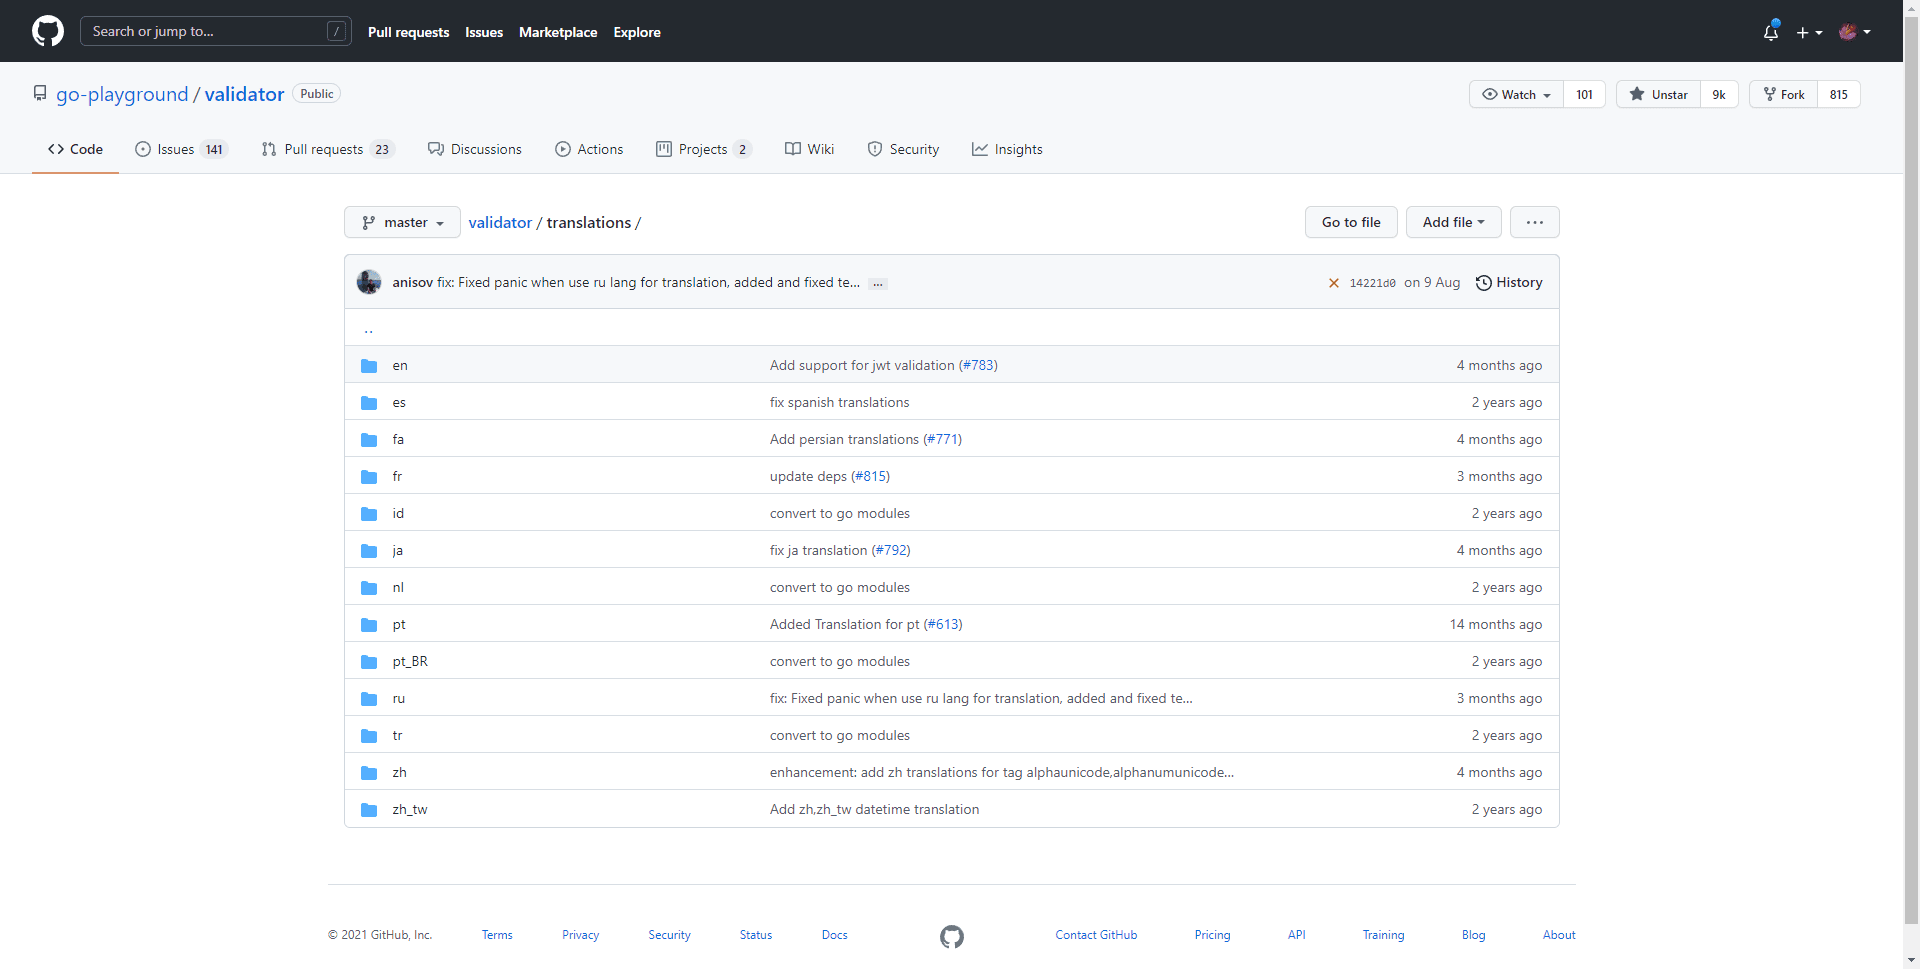Image resolution: width=1920 pixels, height=969 pixels.
Task: Open the Projects tab
Action: 704,149
